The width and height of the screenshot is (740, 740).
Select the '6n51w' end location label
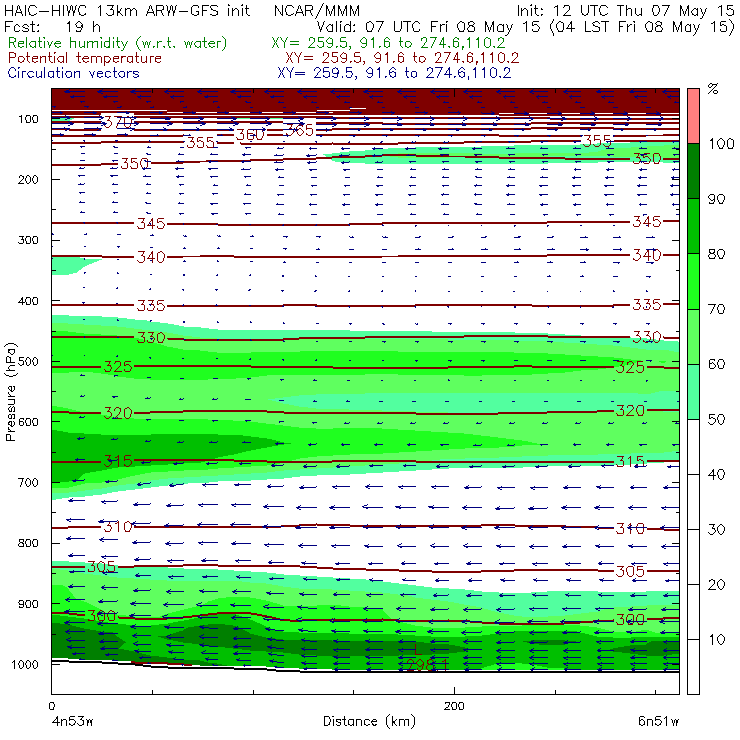pos(658,722)
